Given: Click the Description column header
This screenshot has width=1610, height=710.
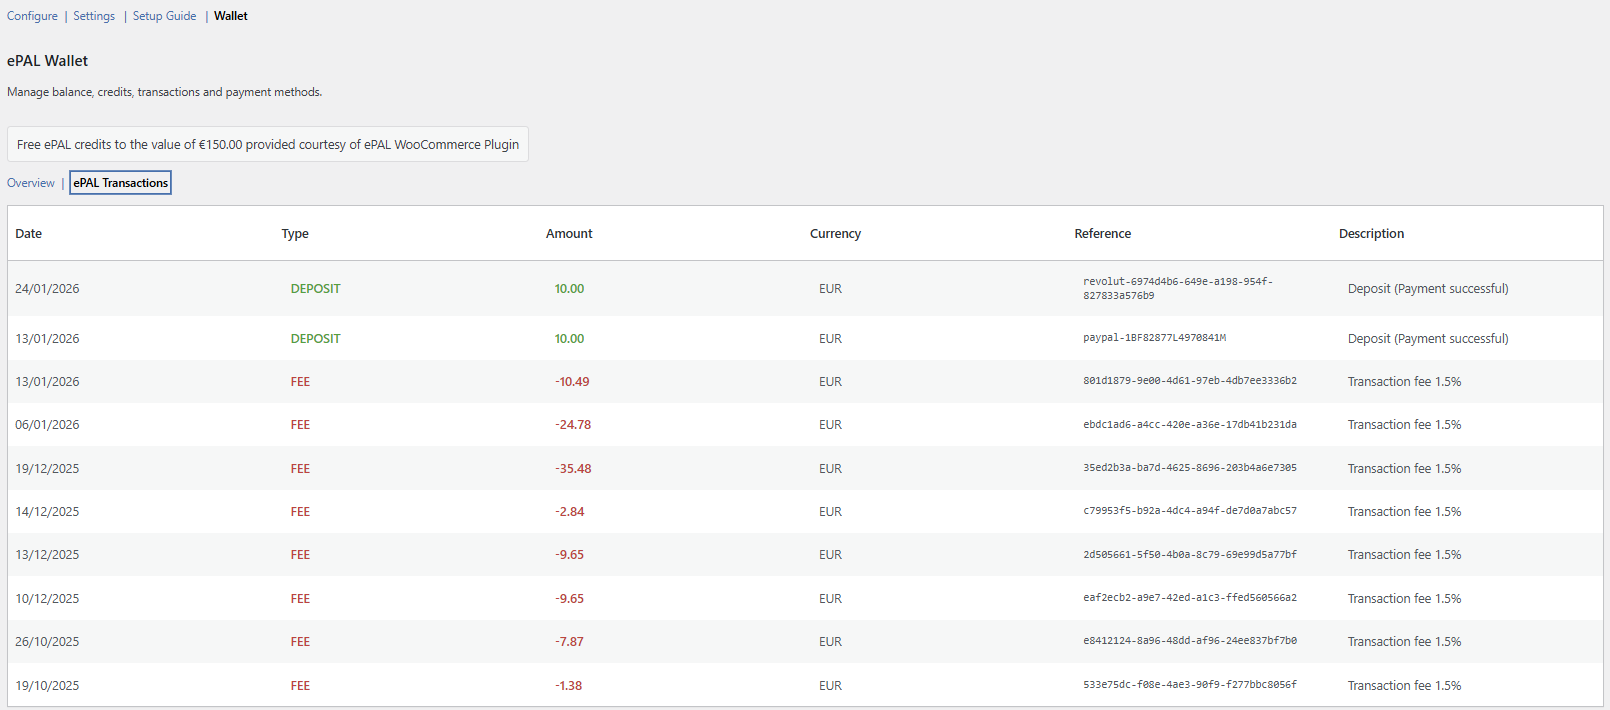Looking at the screenshot, I should point(1371,234).
